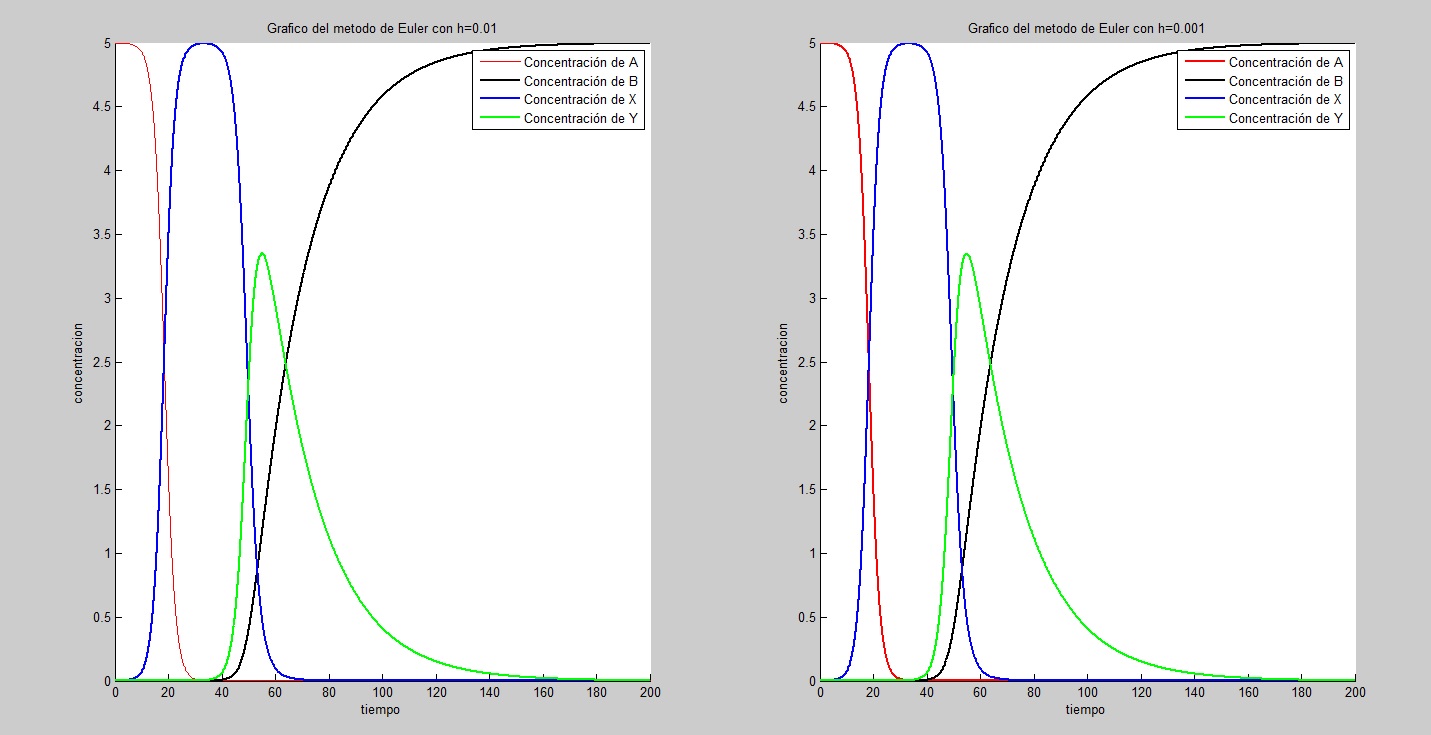Click the title 'Grafico del metodo de Euler con h=0.001'
The height and width of the screenshot is (735, 1431).
coord(1087,29)
